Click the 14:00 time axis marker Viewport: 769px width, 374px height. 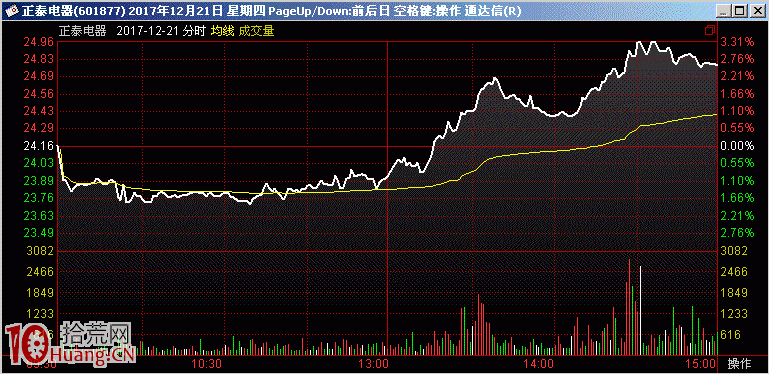(x=538, y=364)
